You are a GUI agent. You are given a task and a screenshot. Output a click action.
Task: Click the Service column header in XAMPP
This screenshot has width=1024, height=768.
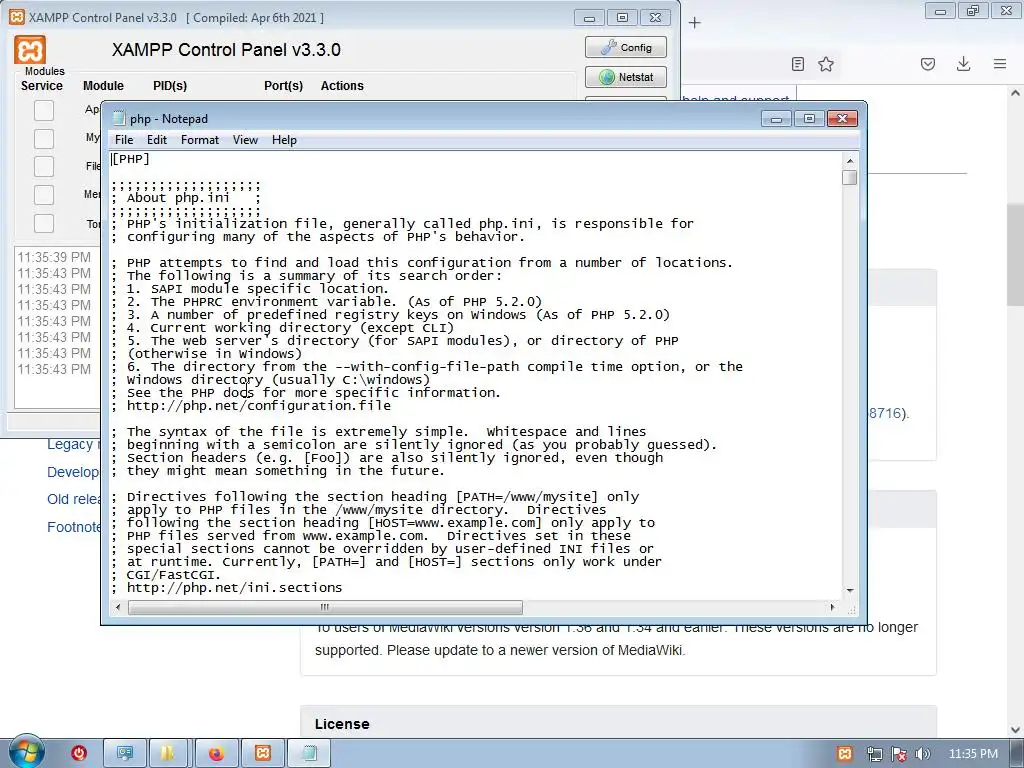tap(42, 86)
